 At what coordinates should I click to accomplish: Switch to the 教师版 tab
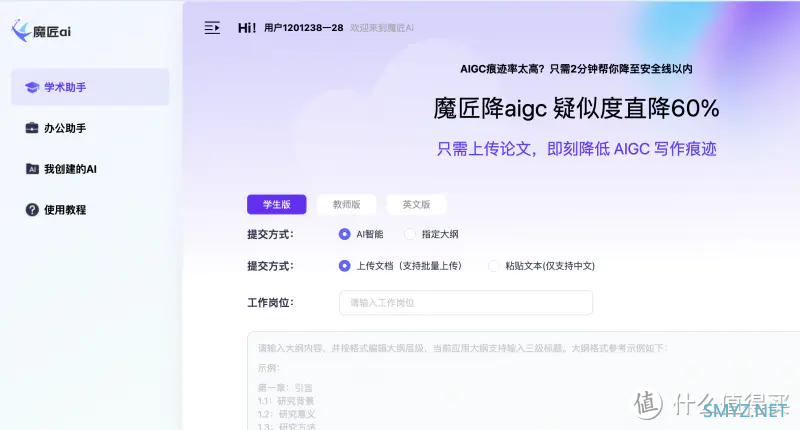coord(346,205)
